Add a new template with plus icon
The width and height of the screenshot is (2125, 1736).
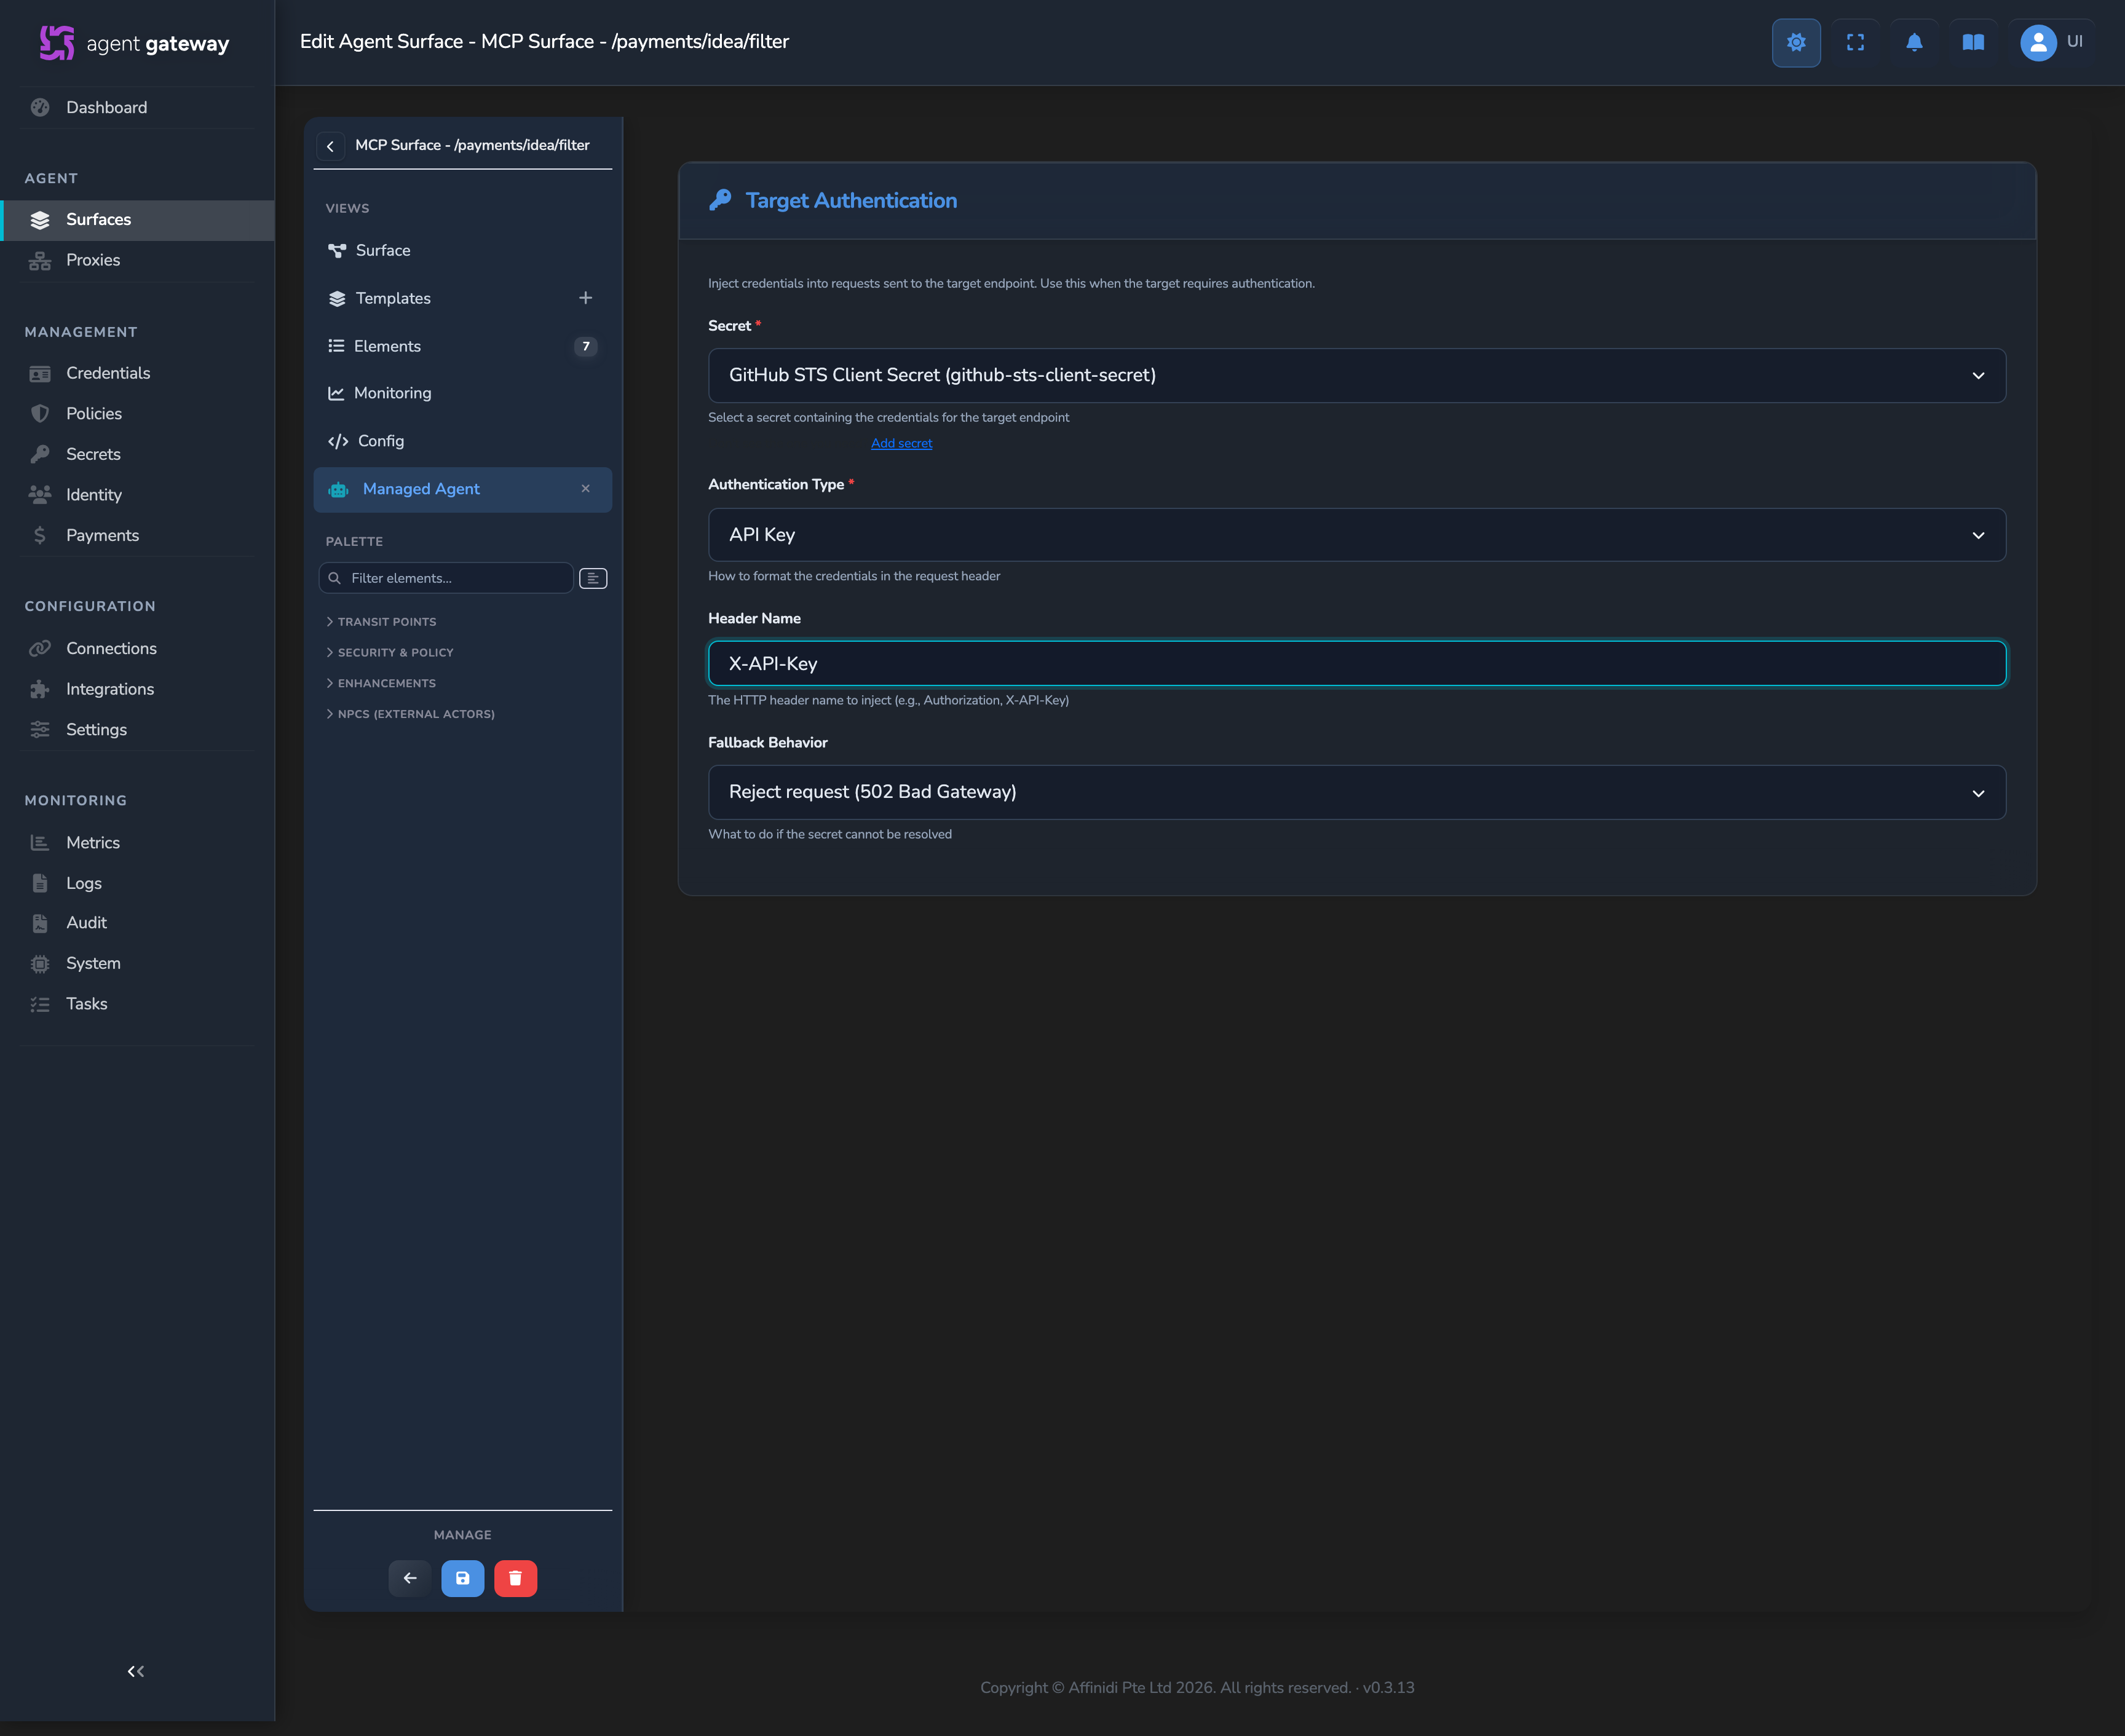click(x=586, y=298)
